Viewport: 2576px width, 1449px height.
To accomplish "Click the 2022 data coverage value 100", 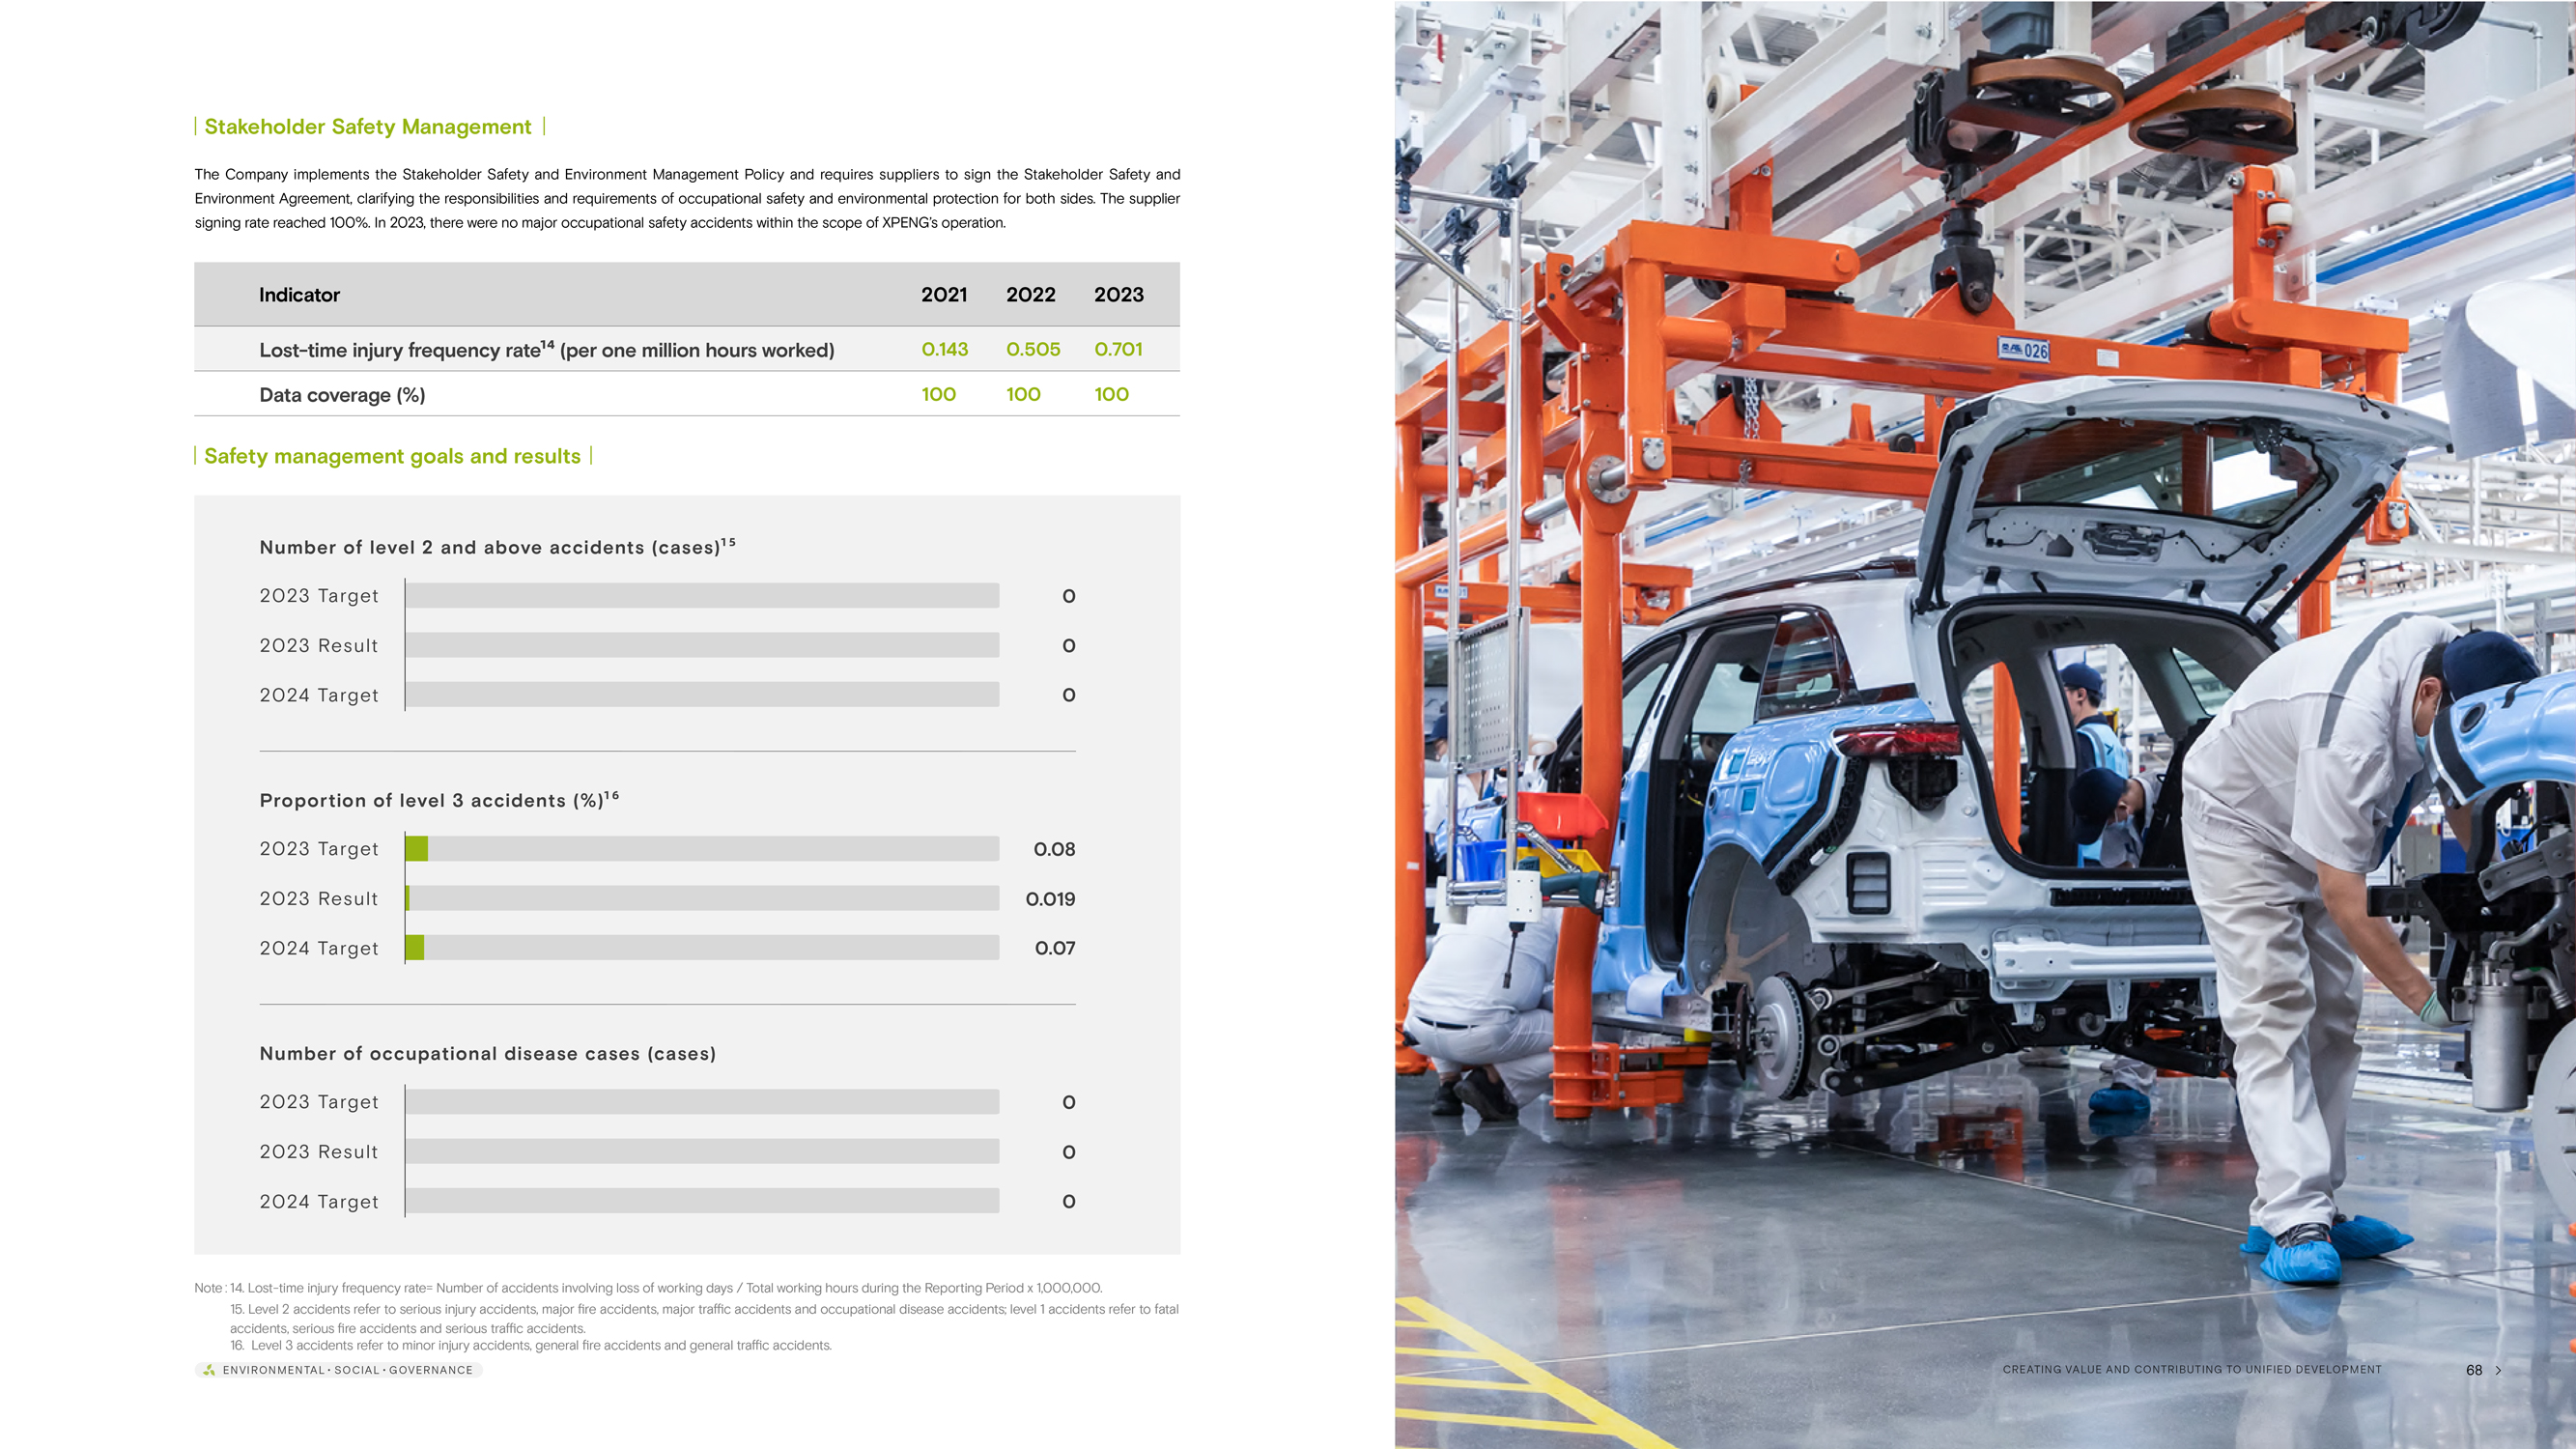I will tap(1022, 395).
